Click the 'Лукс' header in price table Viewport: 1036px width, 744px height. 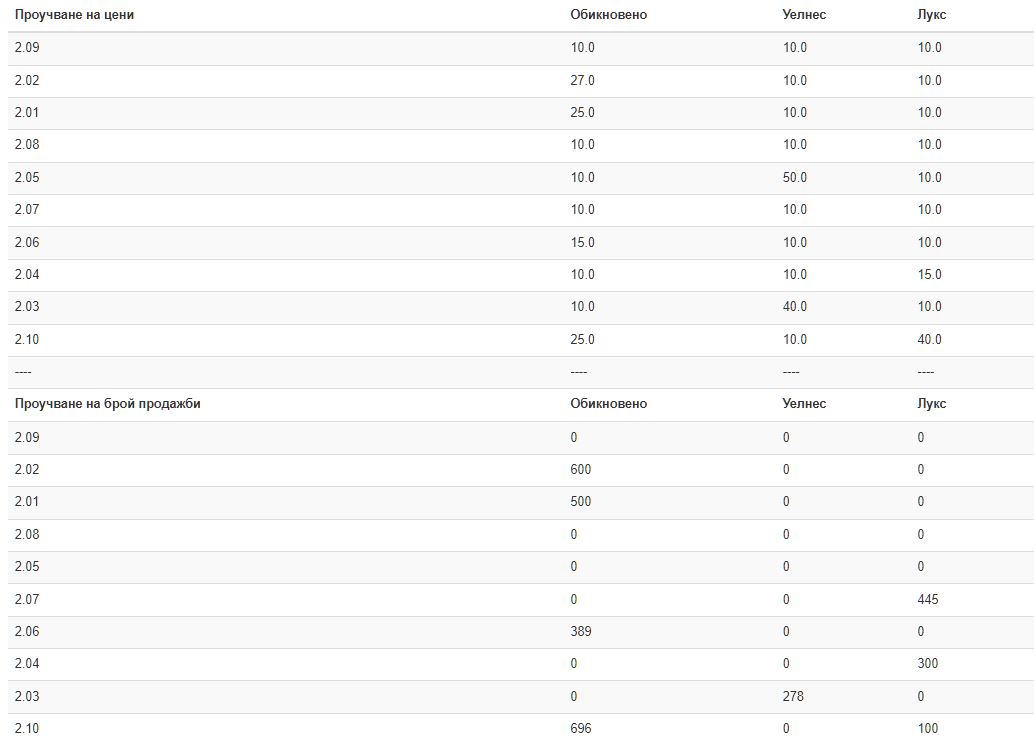[x=932, y=15]
